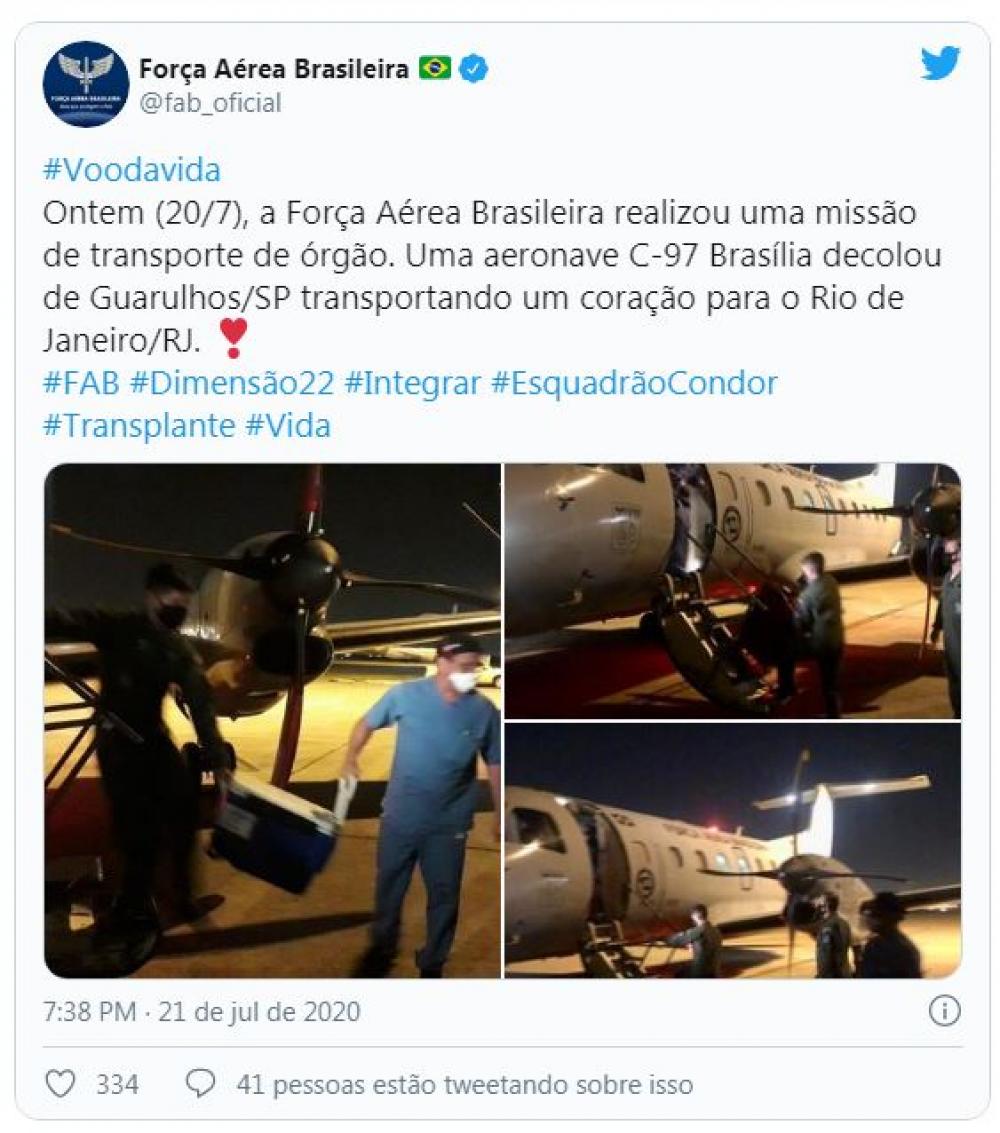Open replies via the speech bubble icon
This screenshot has width=1000, height=1133.
[x=200, y=1084]
